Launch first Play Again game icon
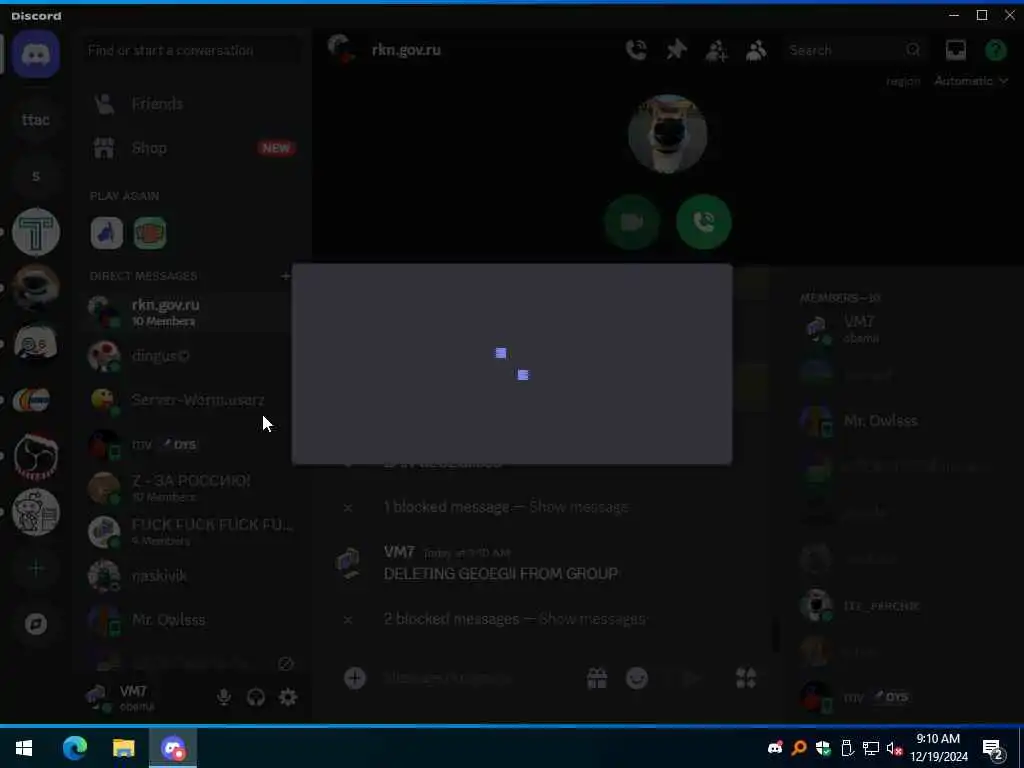The image size is (1024, 768). (106, 233)
